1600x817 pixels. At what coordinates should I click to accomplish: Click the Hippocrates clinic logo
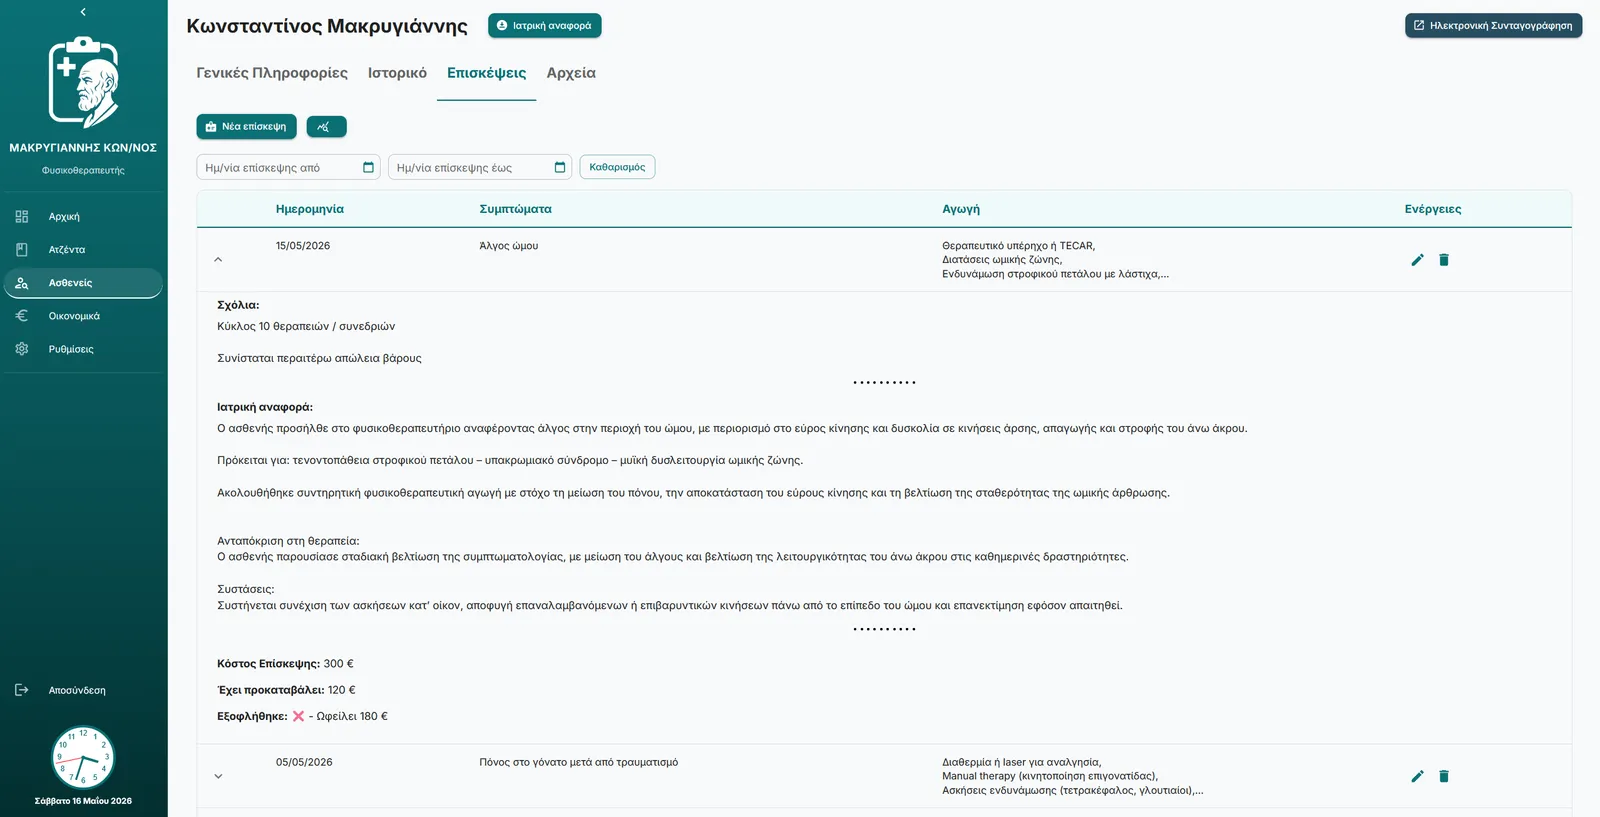click(x=83, y=82)
